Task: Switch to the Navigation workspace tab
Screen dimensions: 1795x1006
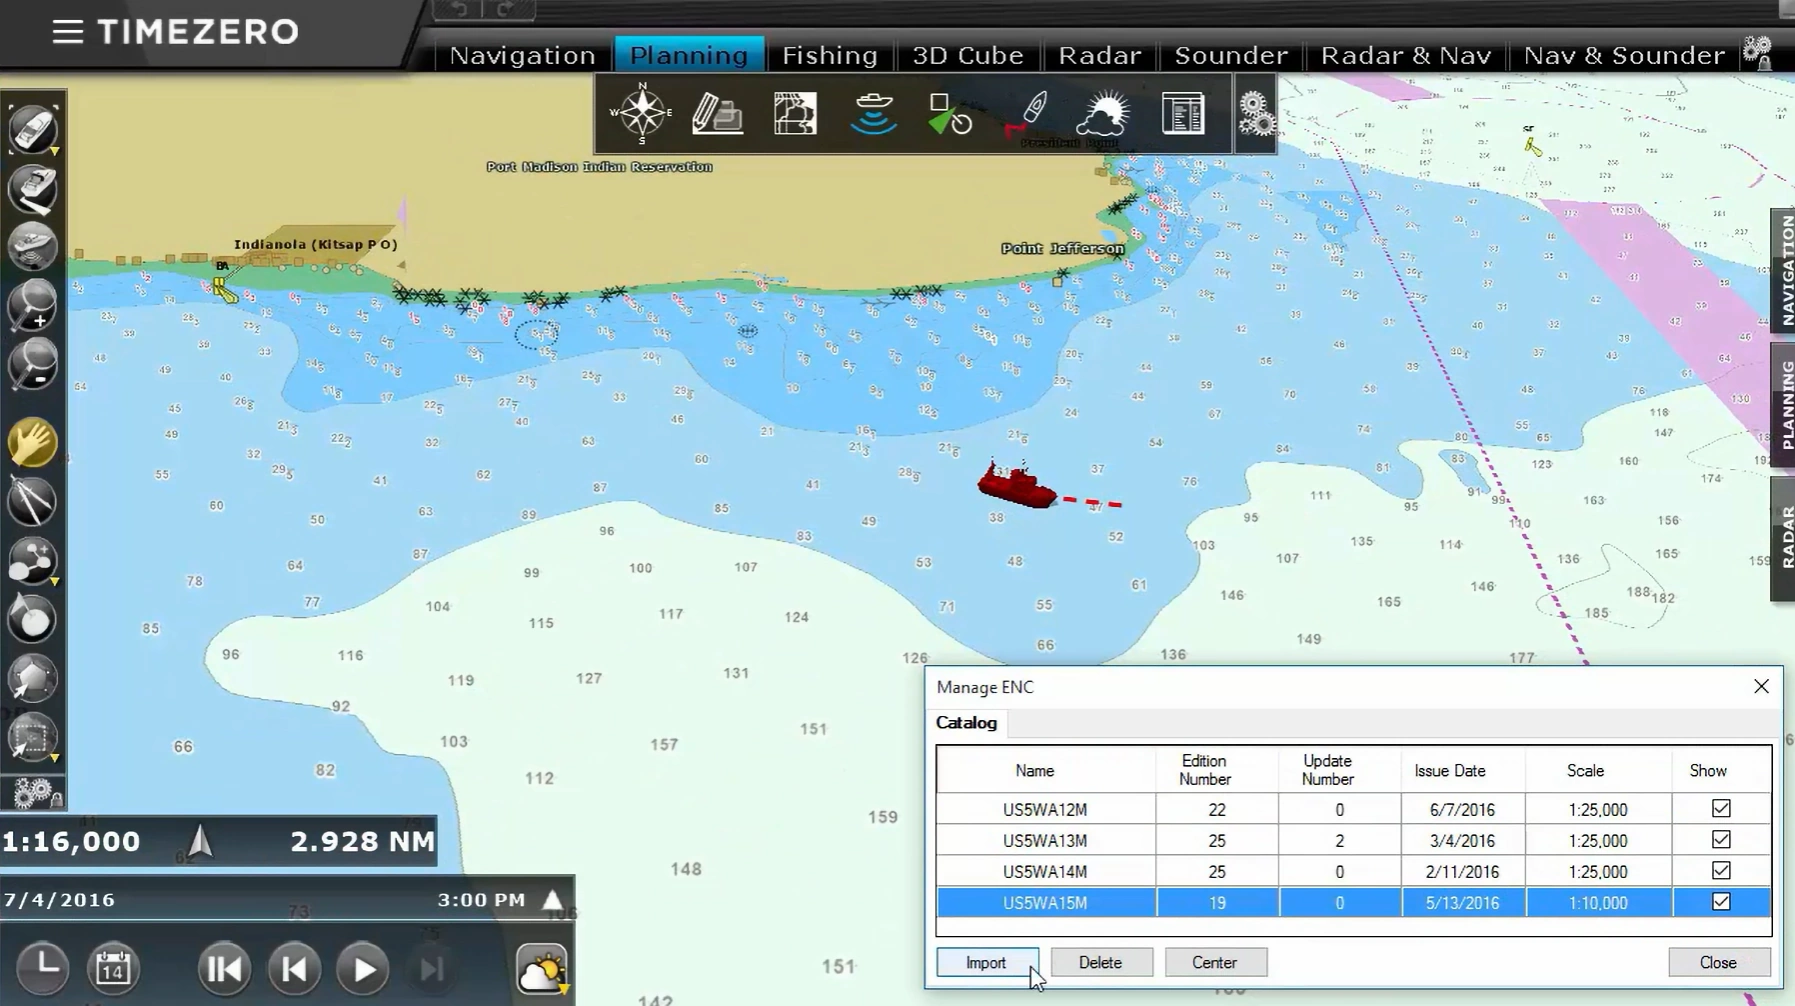Action: coord(522,55)
